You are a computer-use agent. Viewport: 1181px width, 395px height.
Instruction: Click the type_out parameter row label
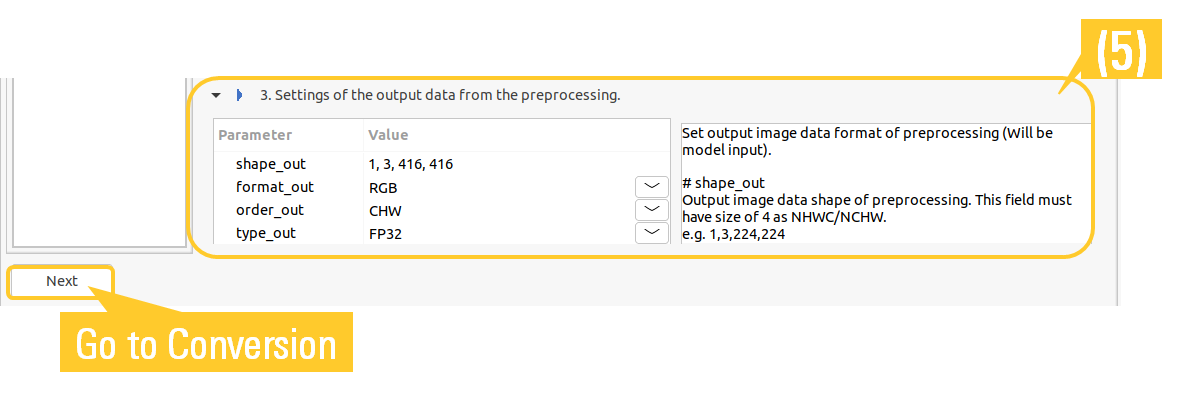[x=265, y=234]
